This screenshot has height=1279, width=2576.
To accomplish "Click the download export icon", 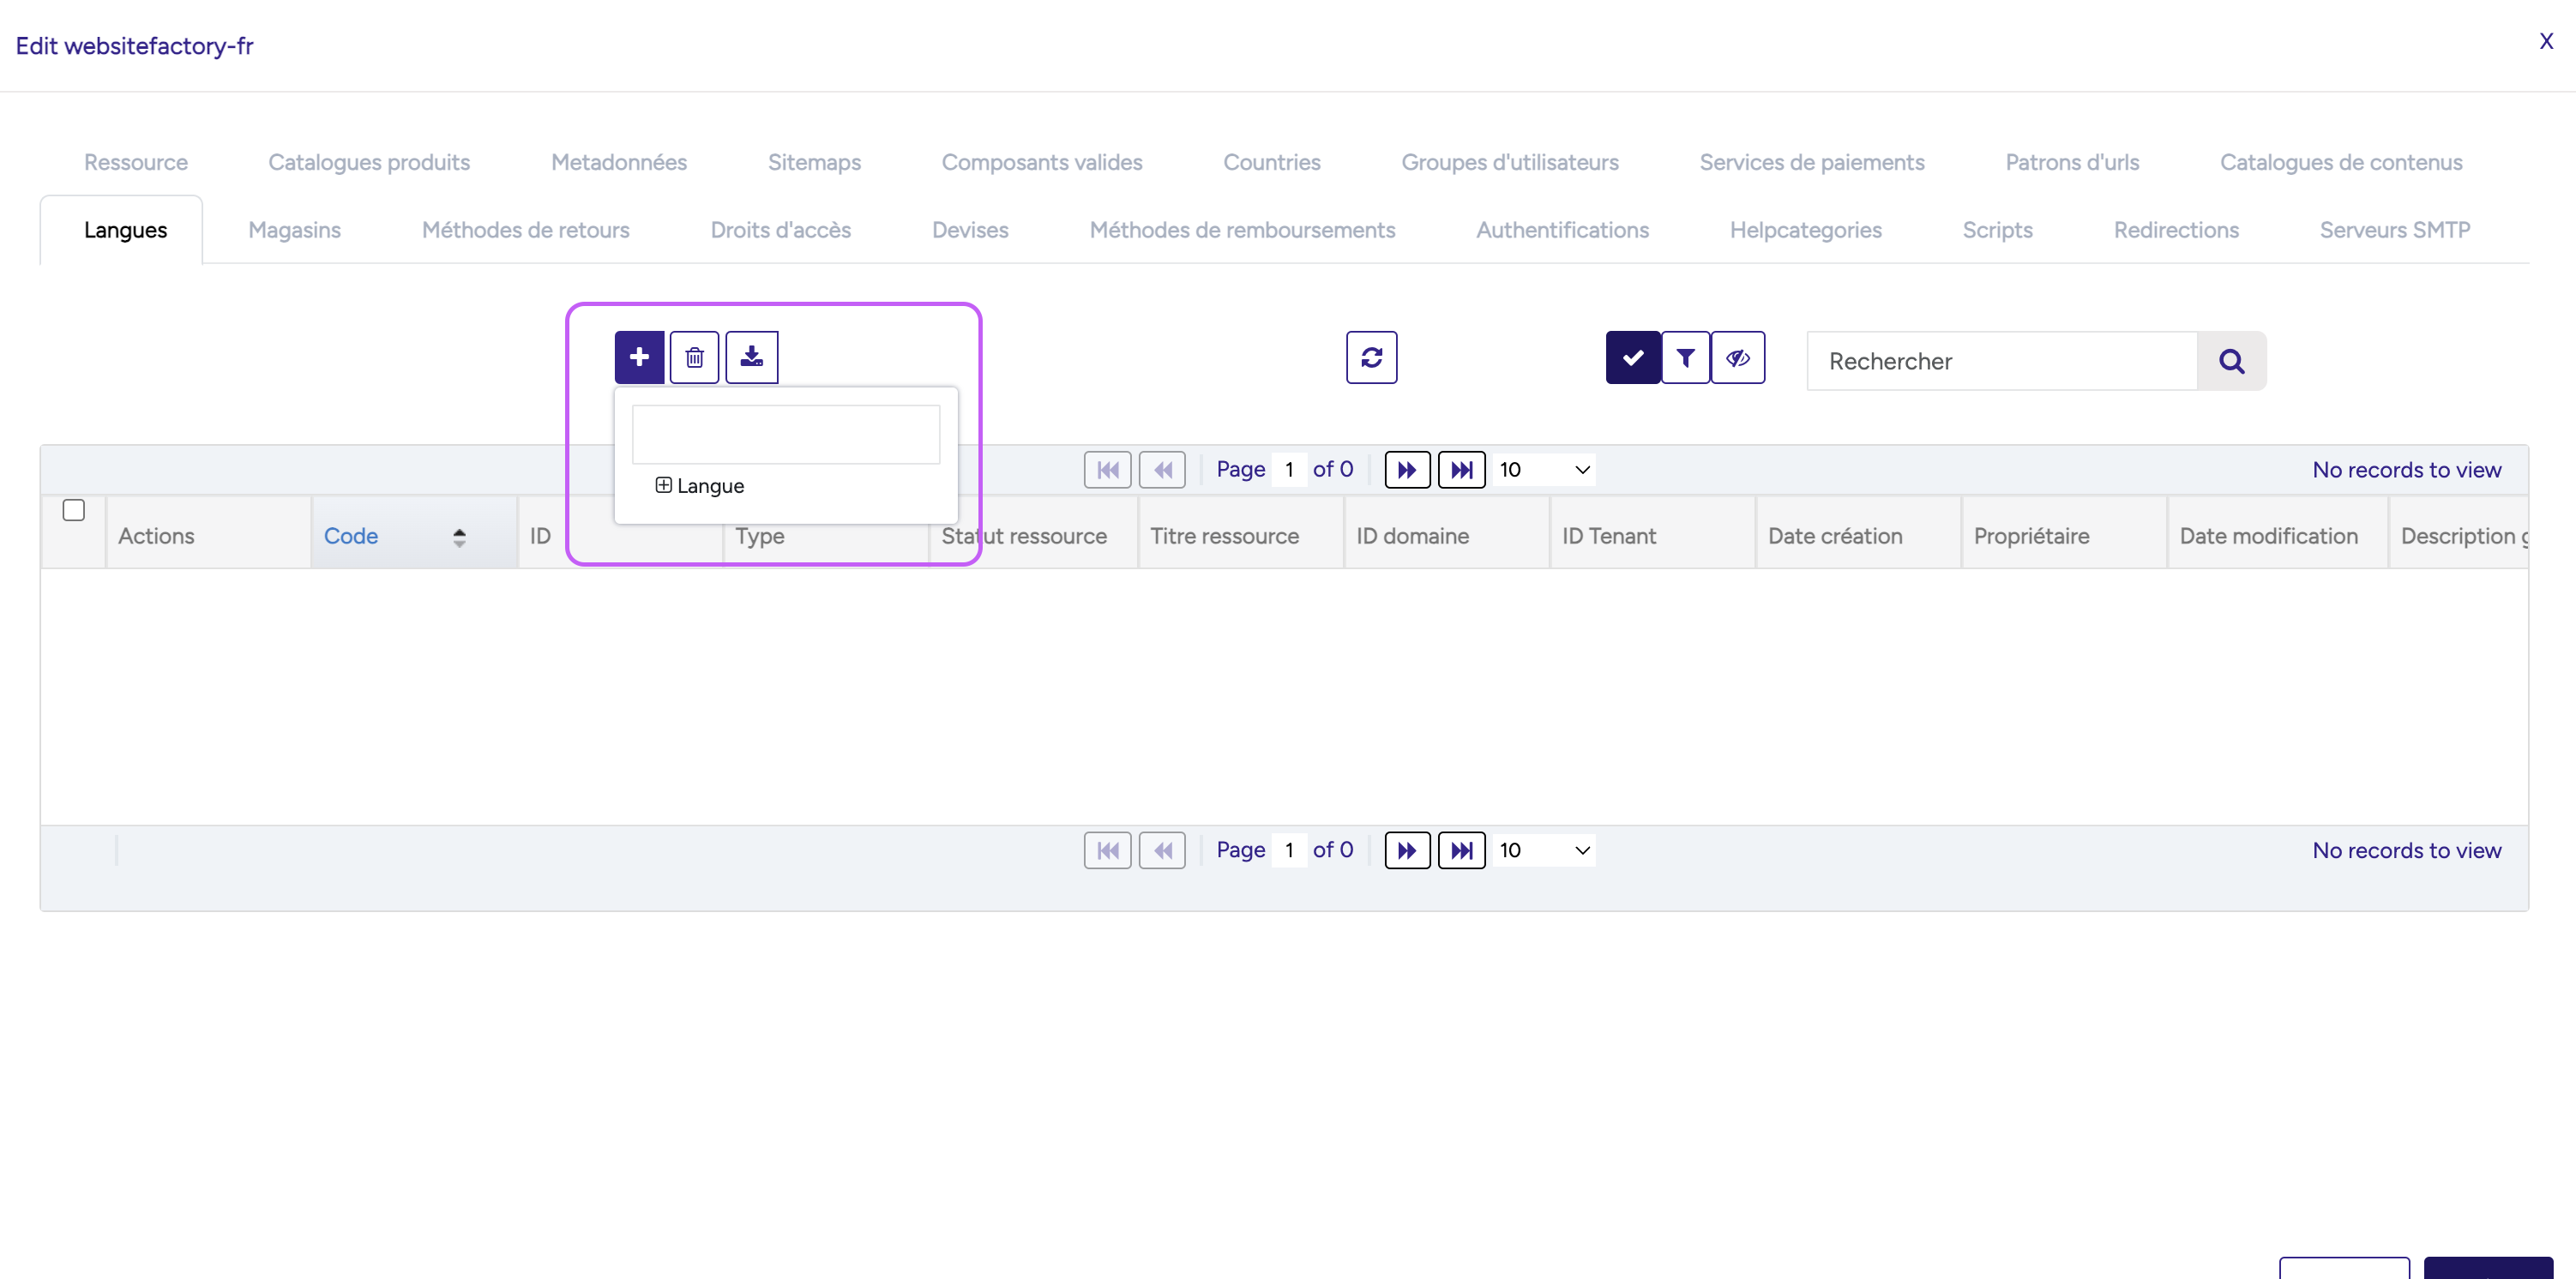I will coord(751,357).
